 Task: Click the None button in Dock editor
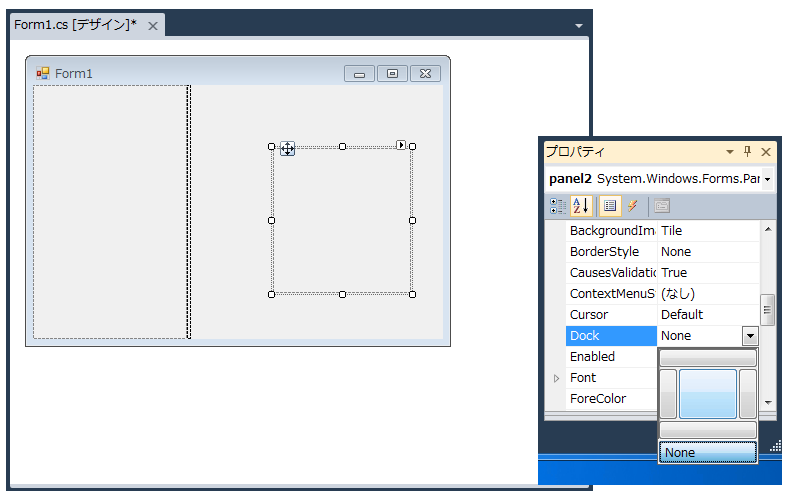coord(708,453)
